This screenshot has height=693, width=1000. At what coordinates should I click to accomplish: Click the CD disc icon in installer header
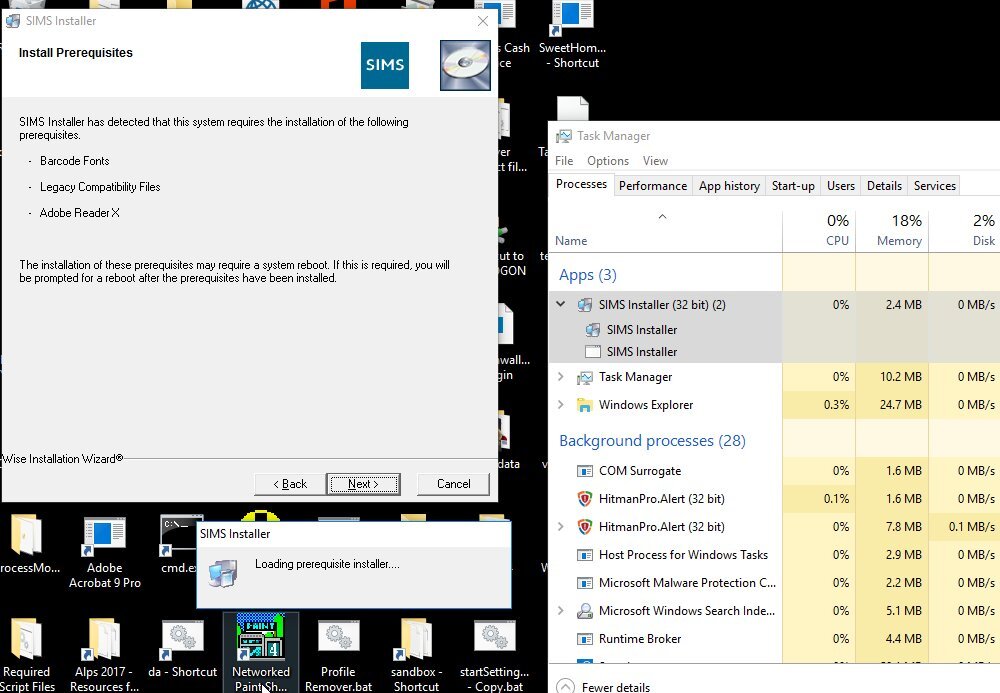tap(465, 65)
